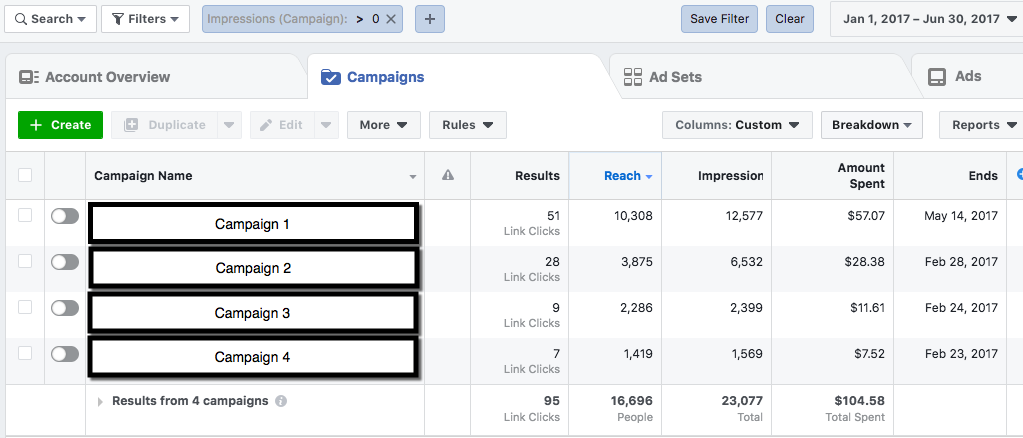Click the Account Overview tab icon
The height and width of the screenshot is (438, 1023).
click(x=29, y=77)
